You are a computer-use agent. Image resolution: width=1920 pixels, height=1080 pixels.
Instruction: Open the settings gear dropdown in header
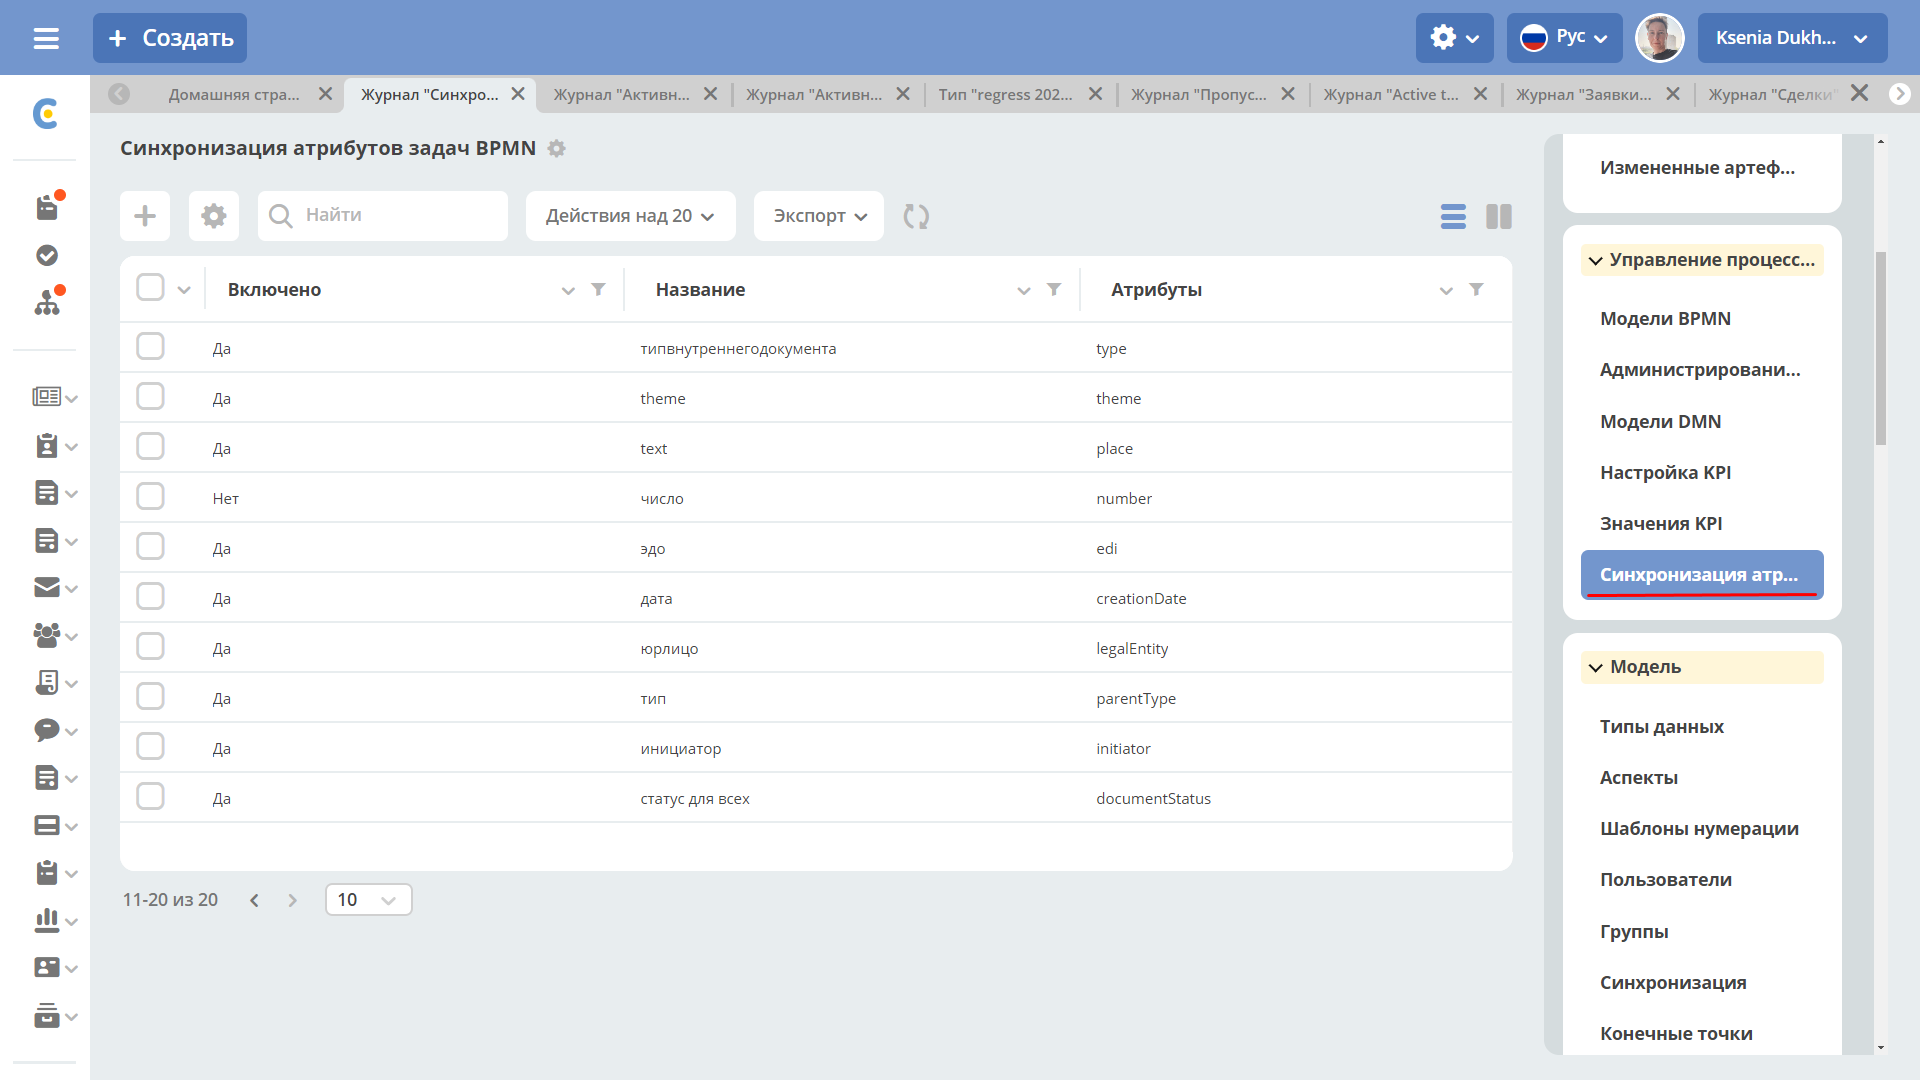pos(1454,38)
